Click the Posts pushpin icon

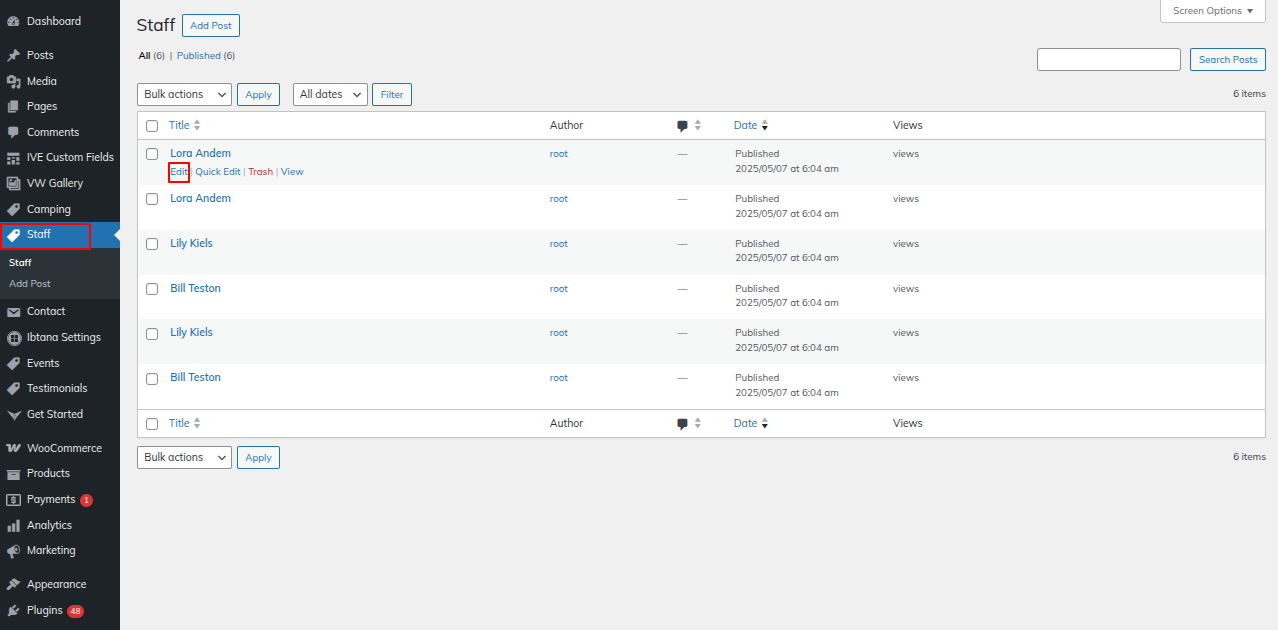[13, 55]
